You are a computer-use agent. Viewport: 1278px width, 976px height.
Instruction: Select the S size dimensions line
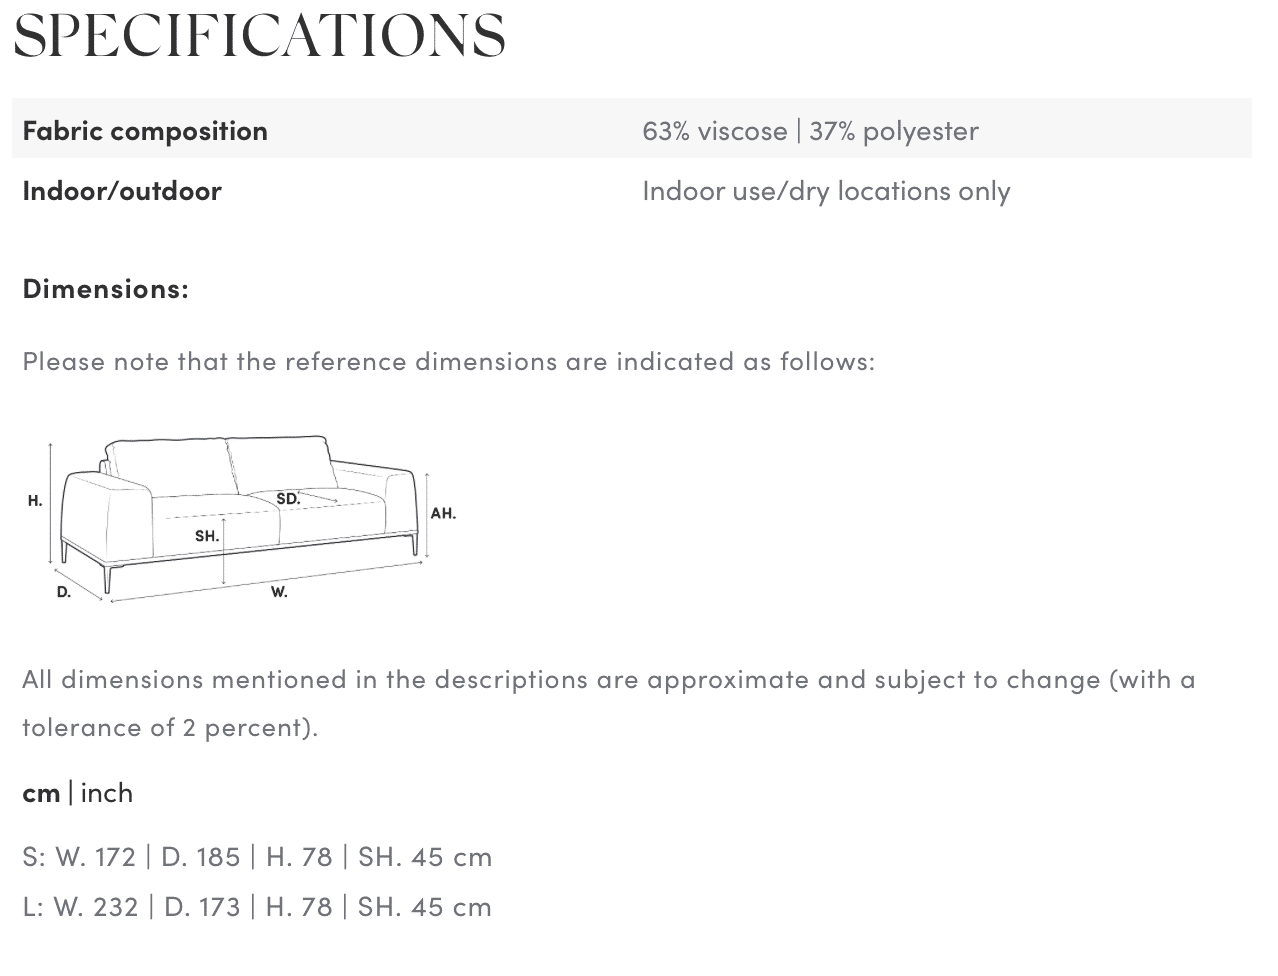click(x=257, y=857)
